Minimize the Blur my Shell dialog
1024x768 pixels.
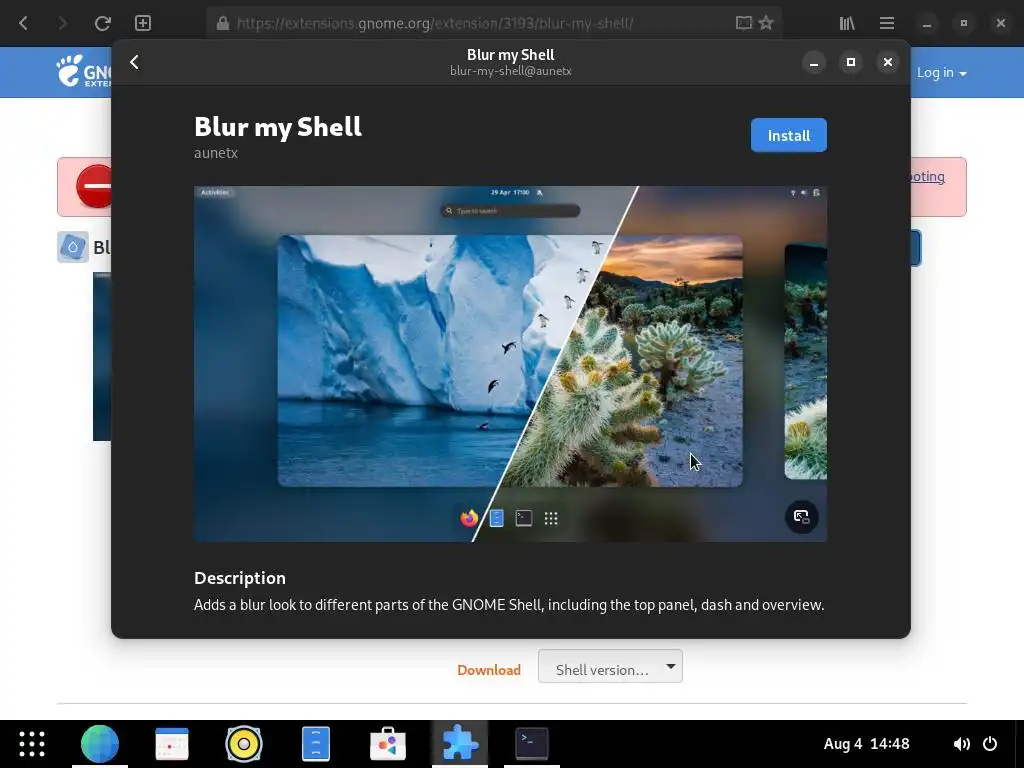point(814,62)
